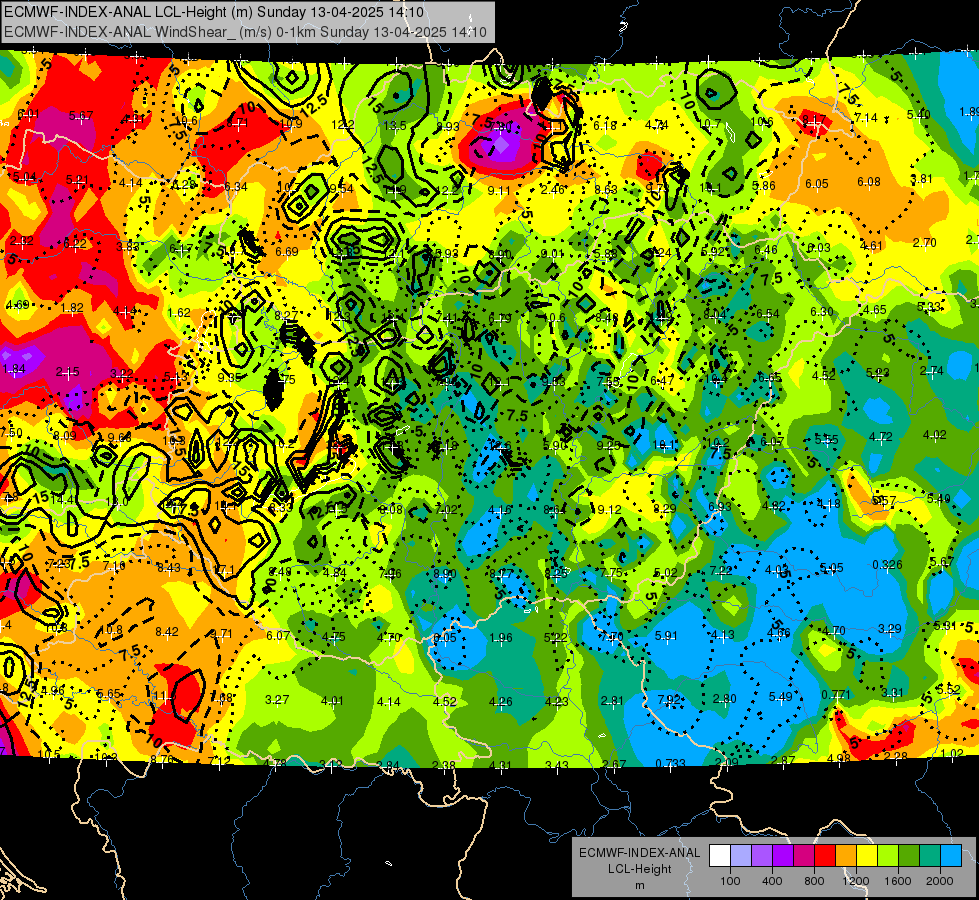Screen dimensions: 979x900
Task: Click the dark green legend swatch
Action: pyautogui.click(x=908, y=856)
